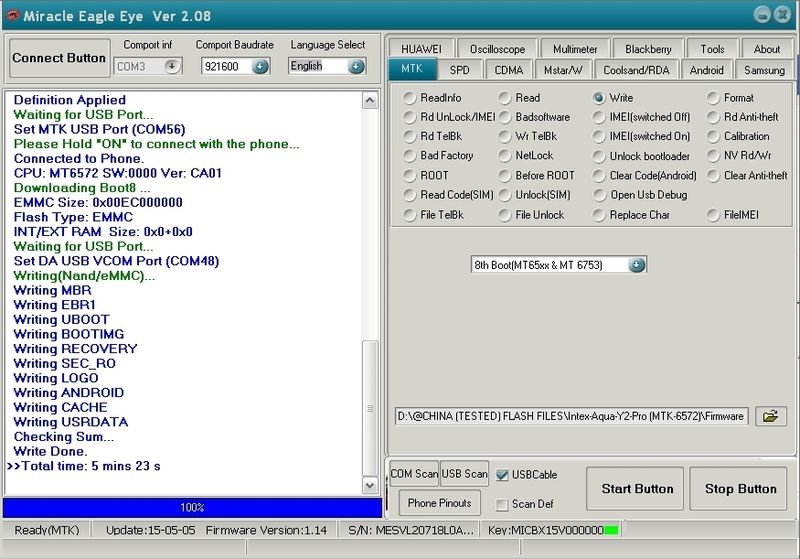Click the English language combo box
The width and height of the screenshot is (800, 559).
(x=327, y=66)
